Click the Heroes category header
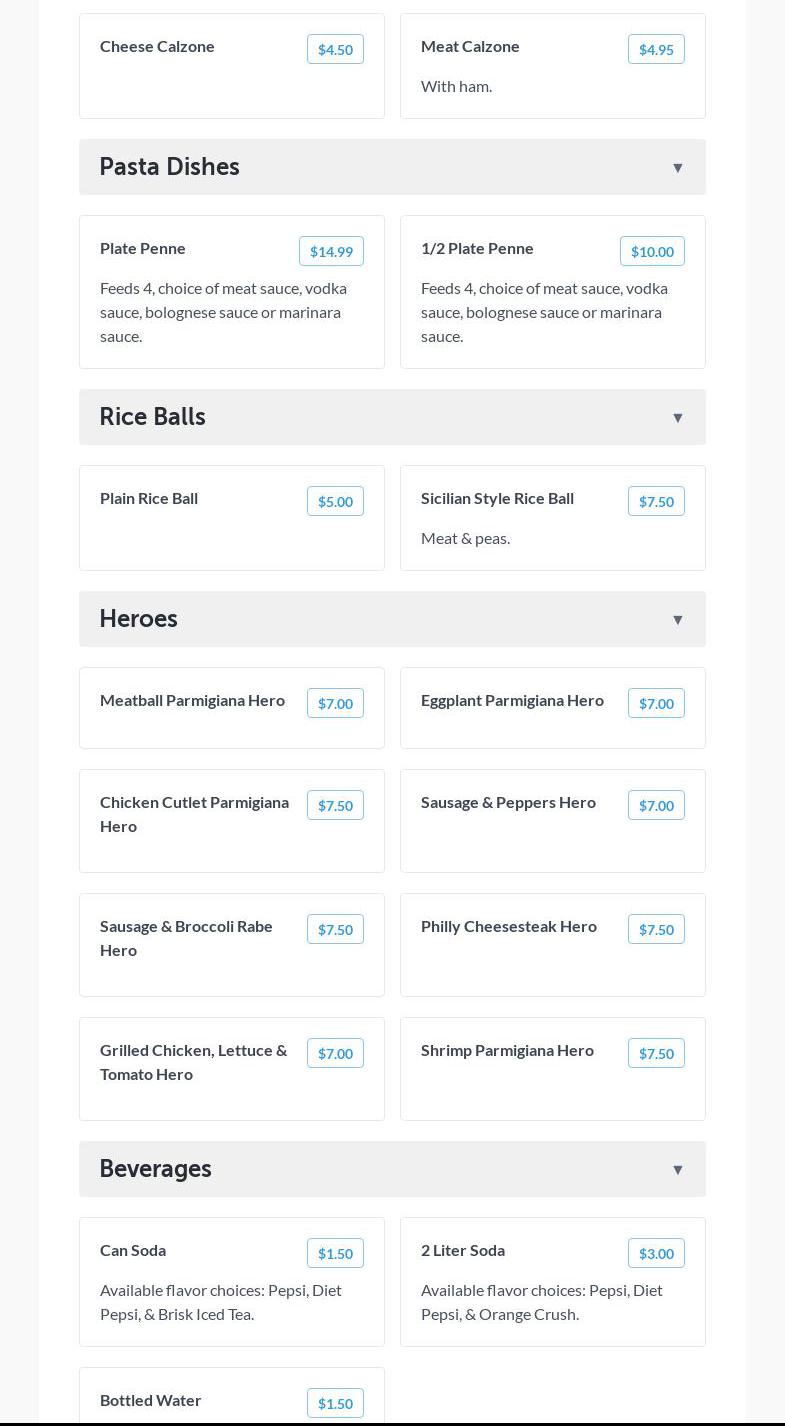The height and width of the screenshot is (1426, 785). pos(139,619)
